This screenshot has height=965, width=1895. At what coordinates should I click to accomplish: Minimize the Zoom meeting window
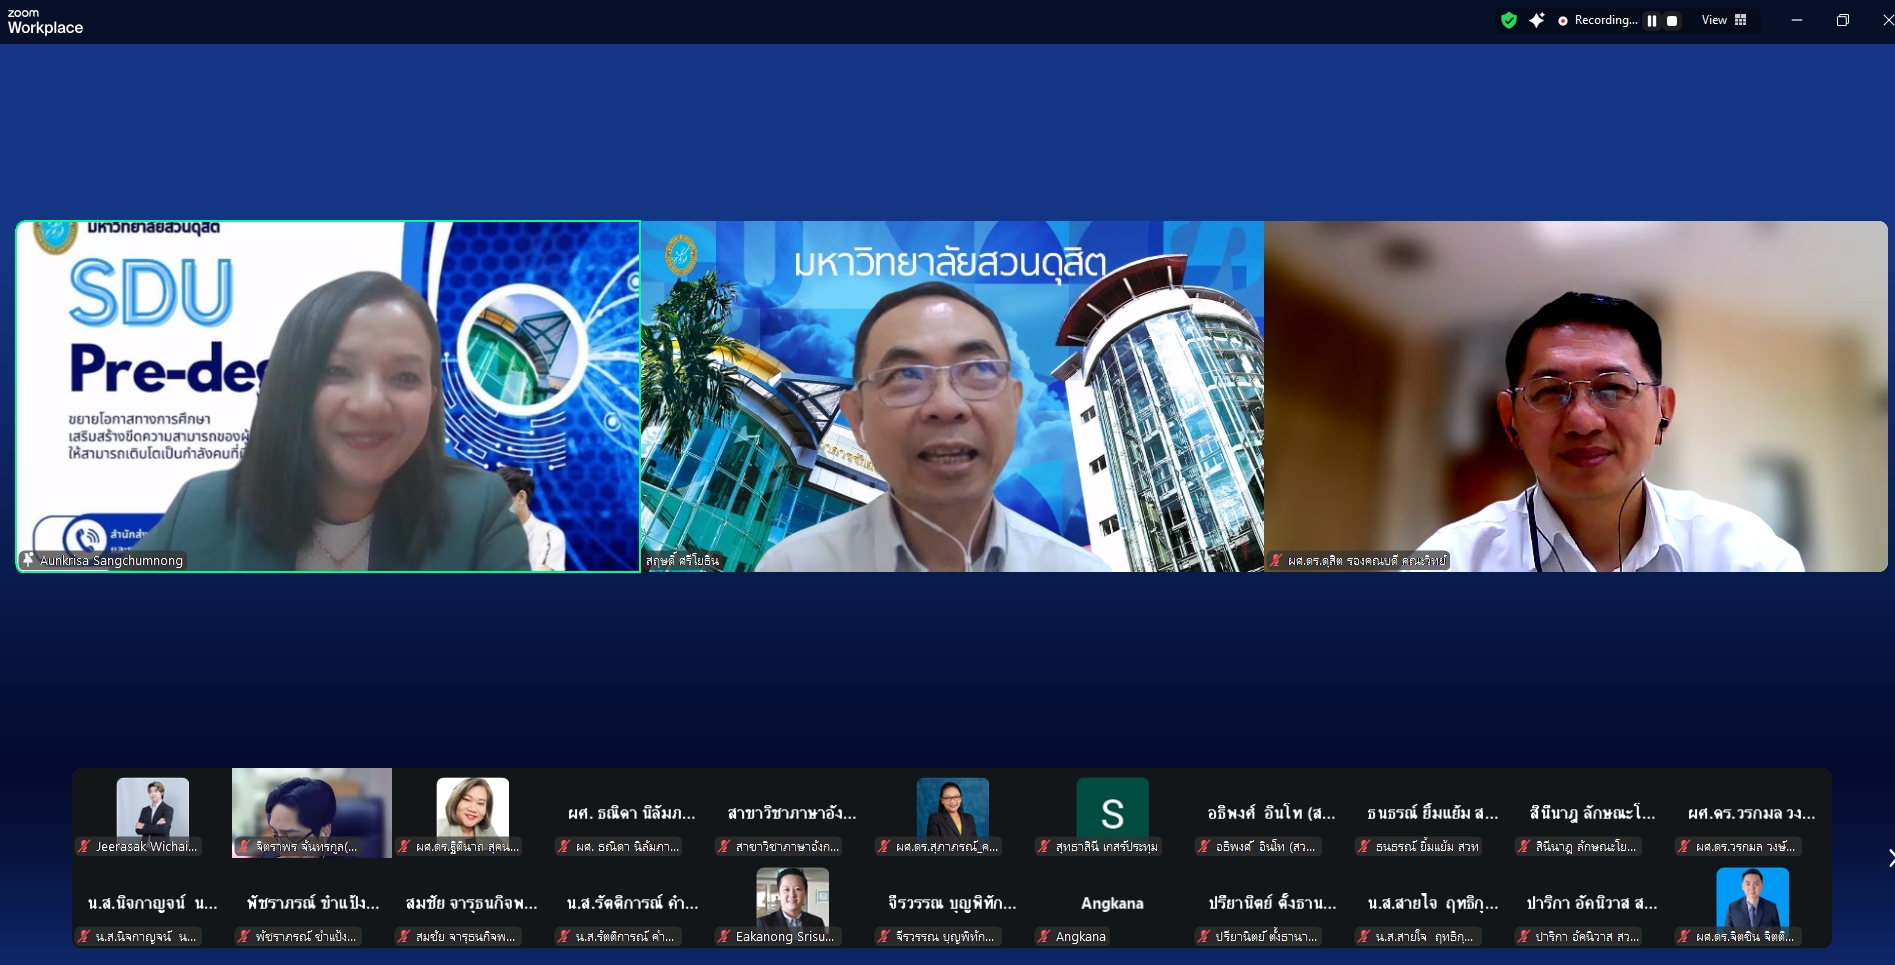[x=1796, y=20]
